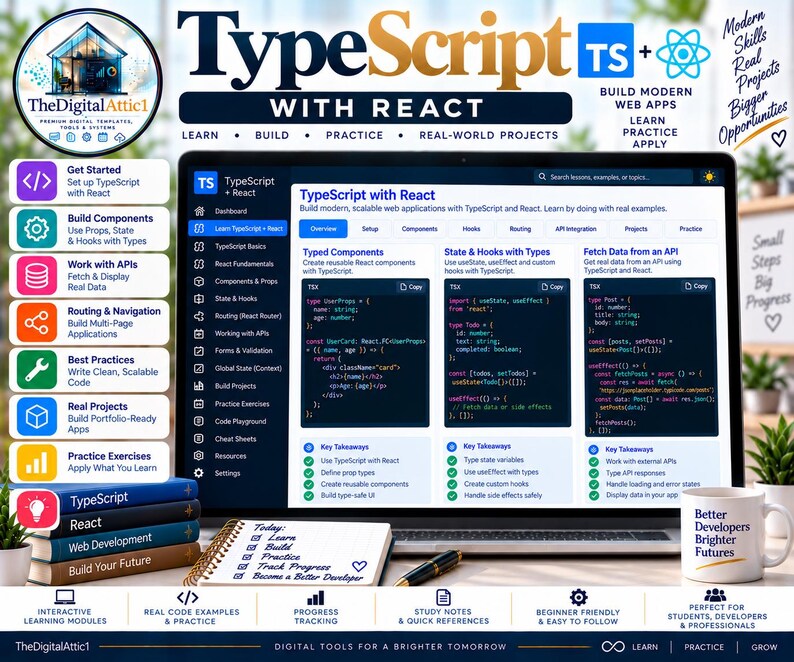Click the purple Get Started code icon
This screenshot has height=662, width=794.
pyautogui.click(x=36, y=181)
